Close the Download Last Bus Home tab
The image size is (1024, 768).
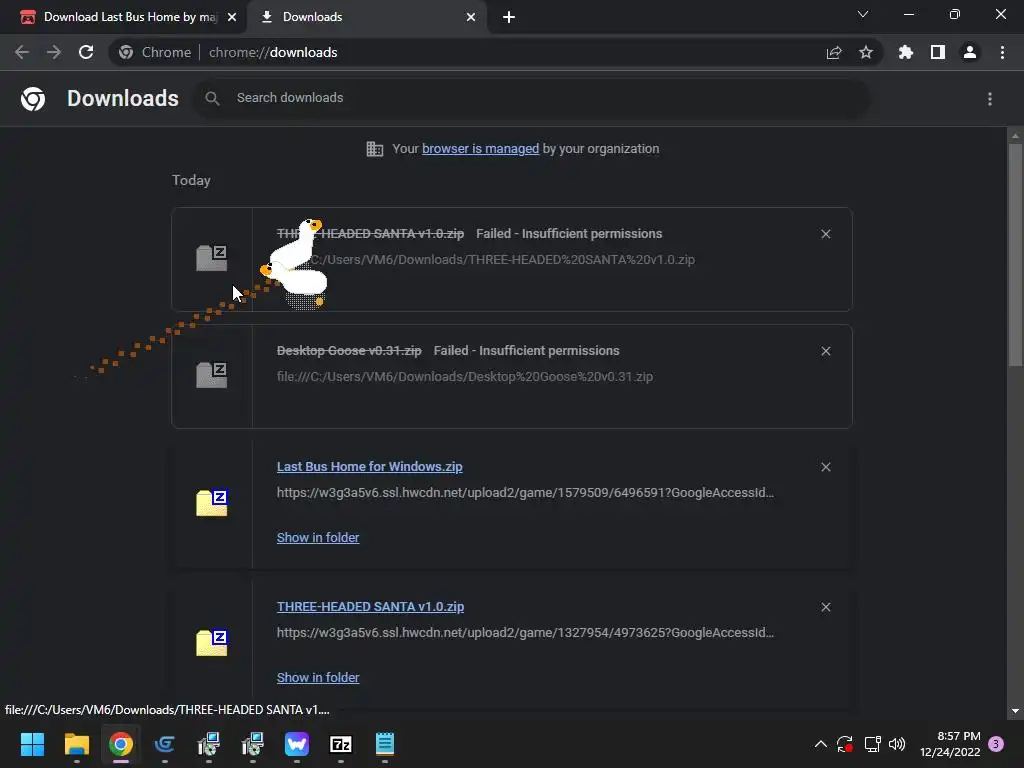[232, 17]
